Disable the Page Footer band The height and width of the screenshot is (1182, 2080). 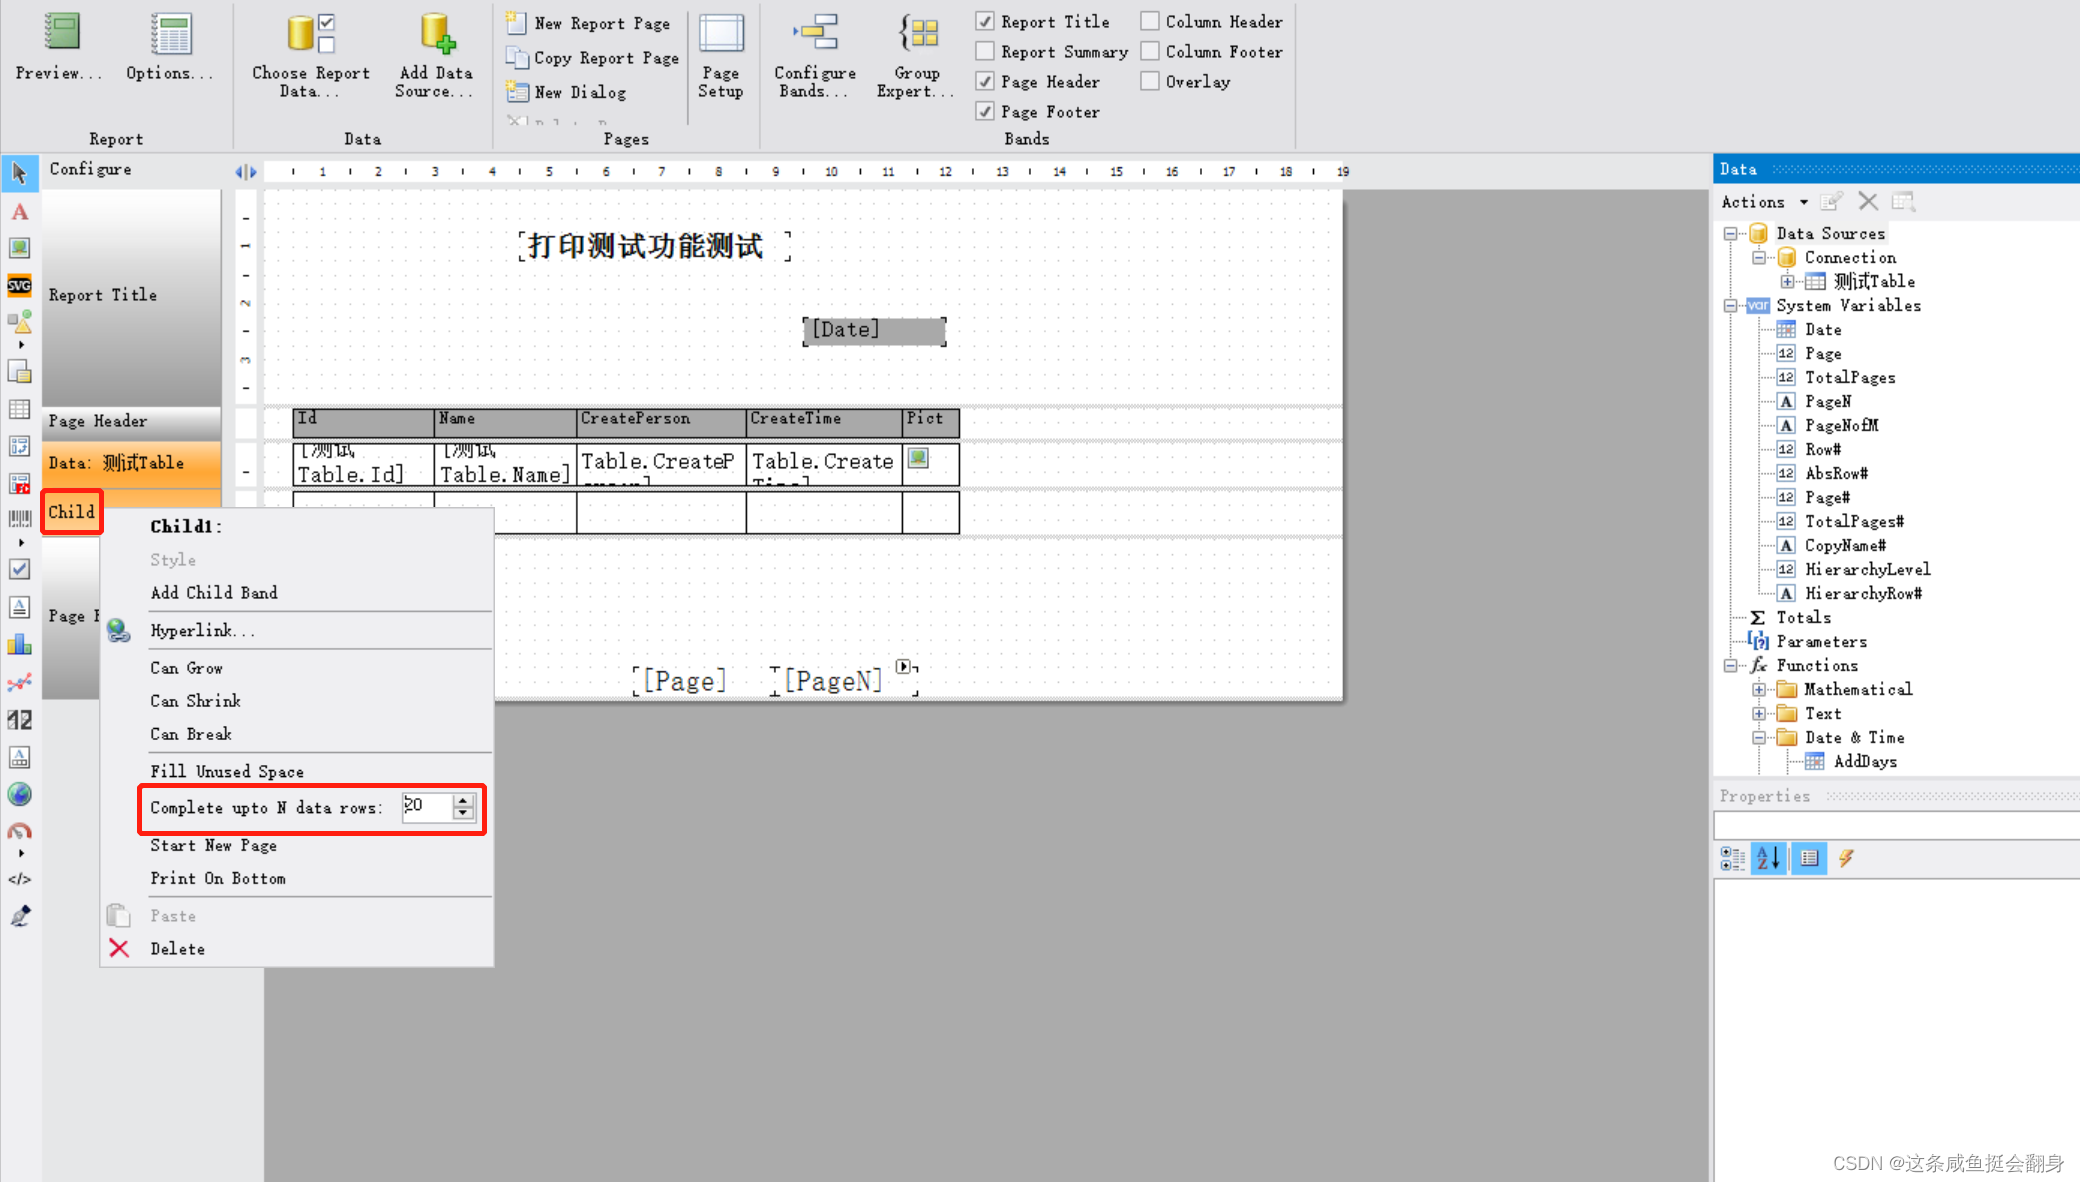985,111
